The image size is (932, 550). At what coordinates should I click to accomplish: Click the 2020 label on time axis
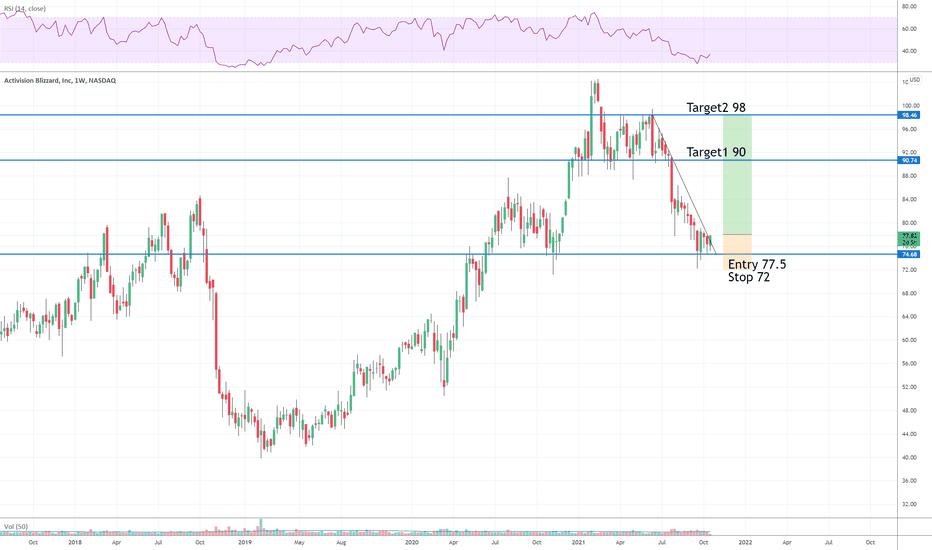coord(411,542)
